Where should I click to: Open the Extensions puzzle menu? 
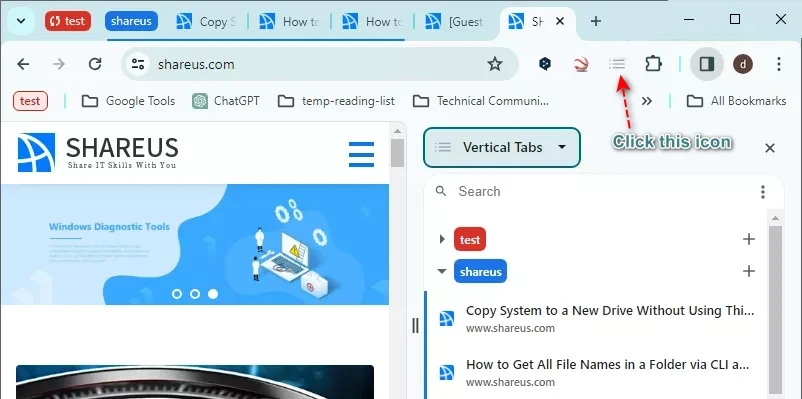click(x=653, y=64)
